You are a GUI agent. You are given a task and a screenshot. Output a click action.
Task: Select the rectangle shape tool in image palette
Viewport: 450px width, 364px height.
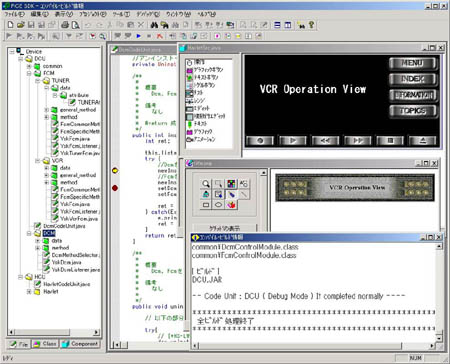(206, 205)
